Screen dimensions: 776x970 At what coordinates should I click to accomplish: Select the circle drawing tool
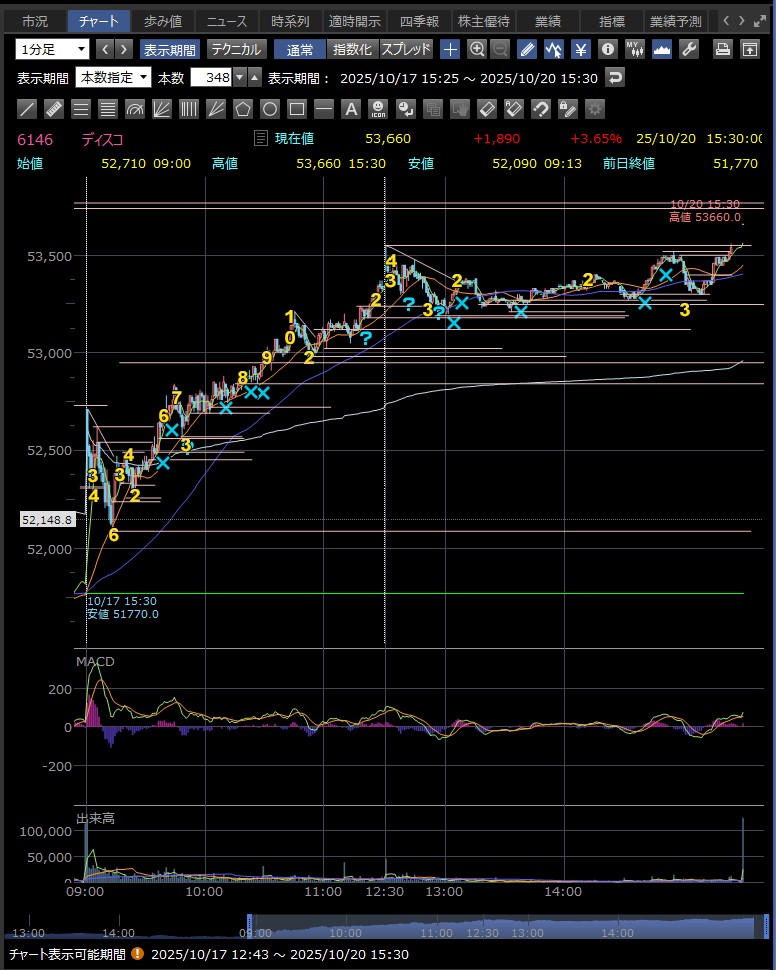pos(270,108)
